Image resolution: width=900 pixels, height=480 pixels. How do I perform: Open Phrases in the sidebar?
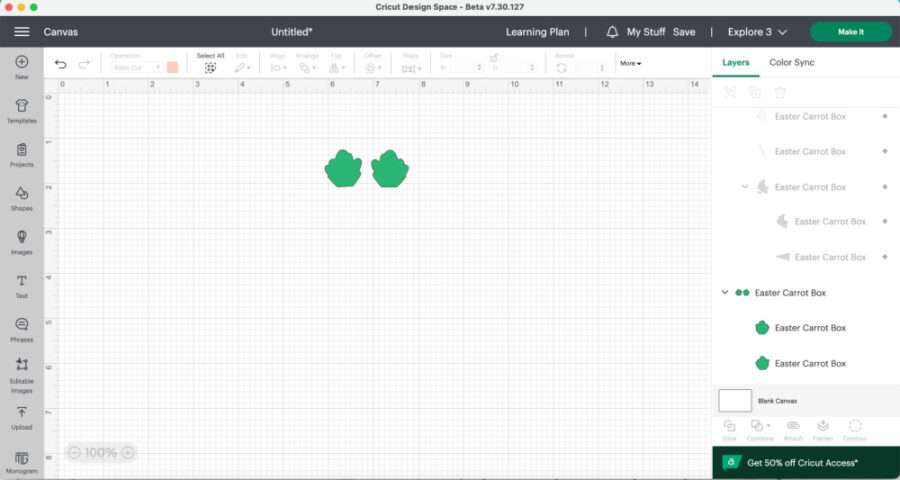pos(21,329)
